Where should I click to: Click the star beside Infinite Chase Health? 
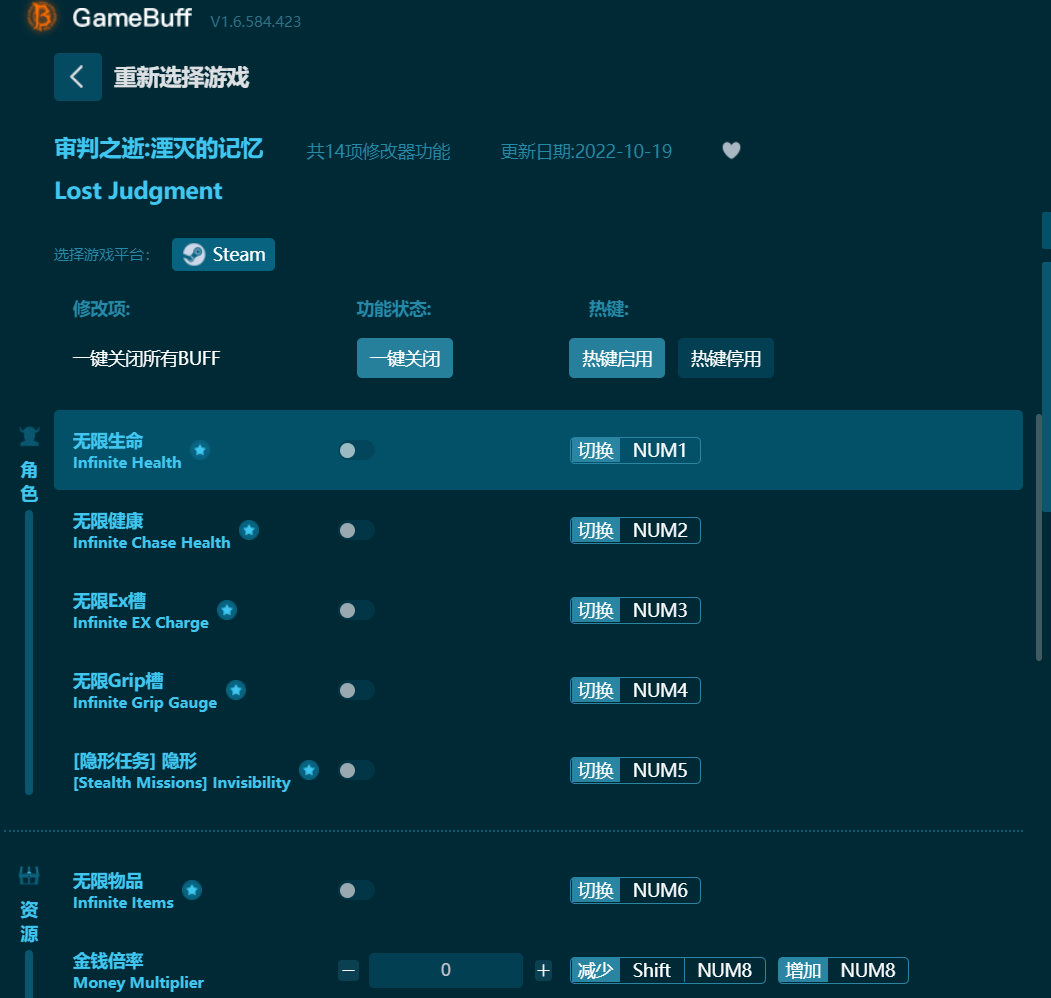[249, 530]
